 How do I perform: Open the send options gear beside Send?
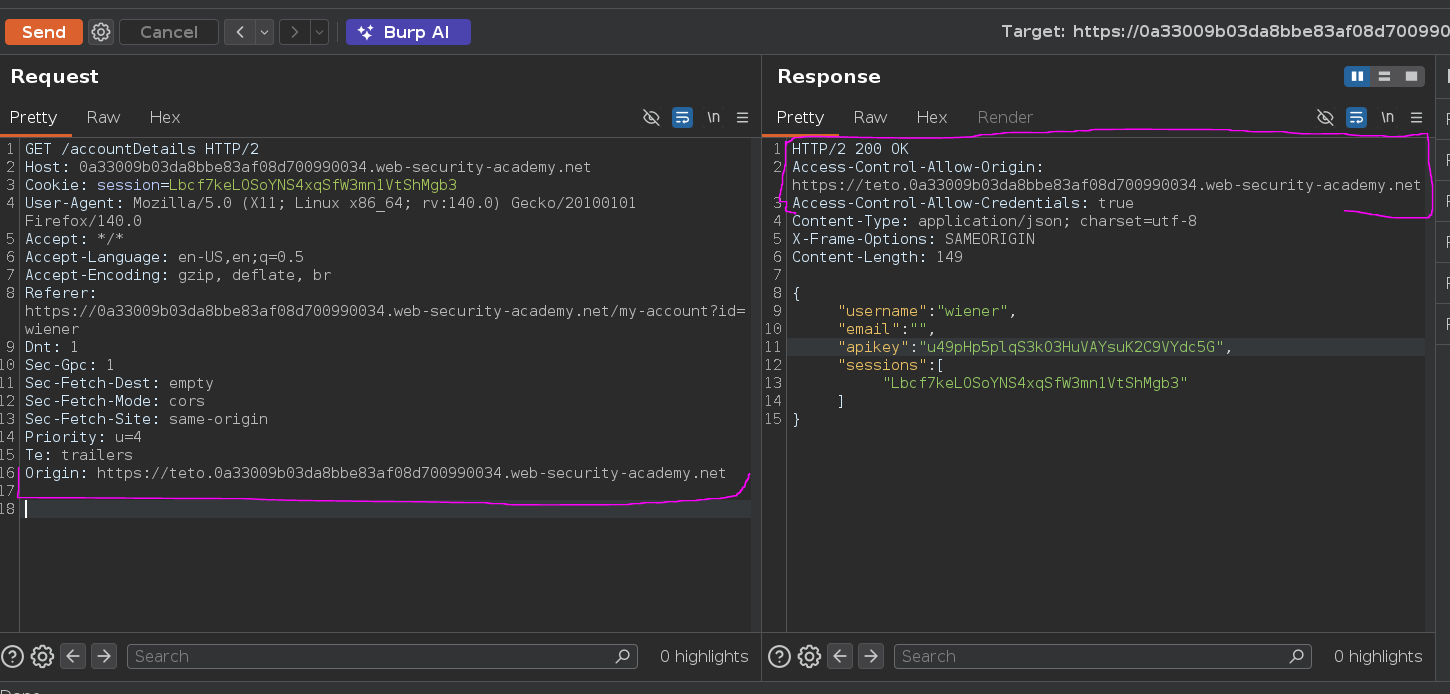[100, 32]
